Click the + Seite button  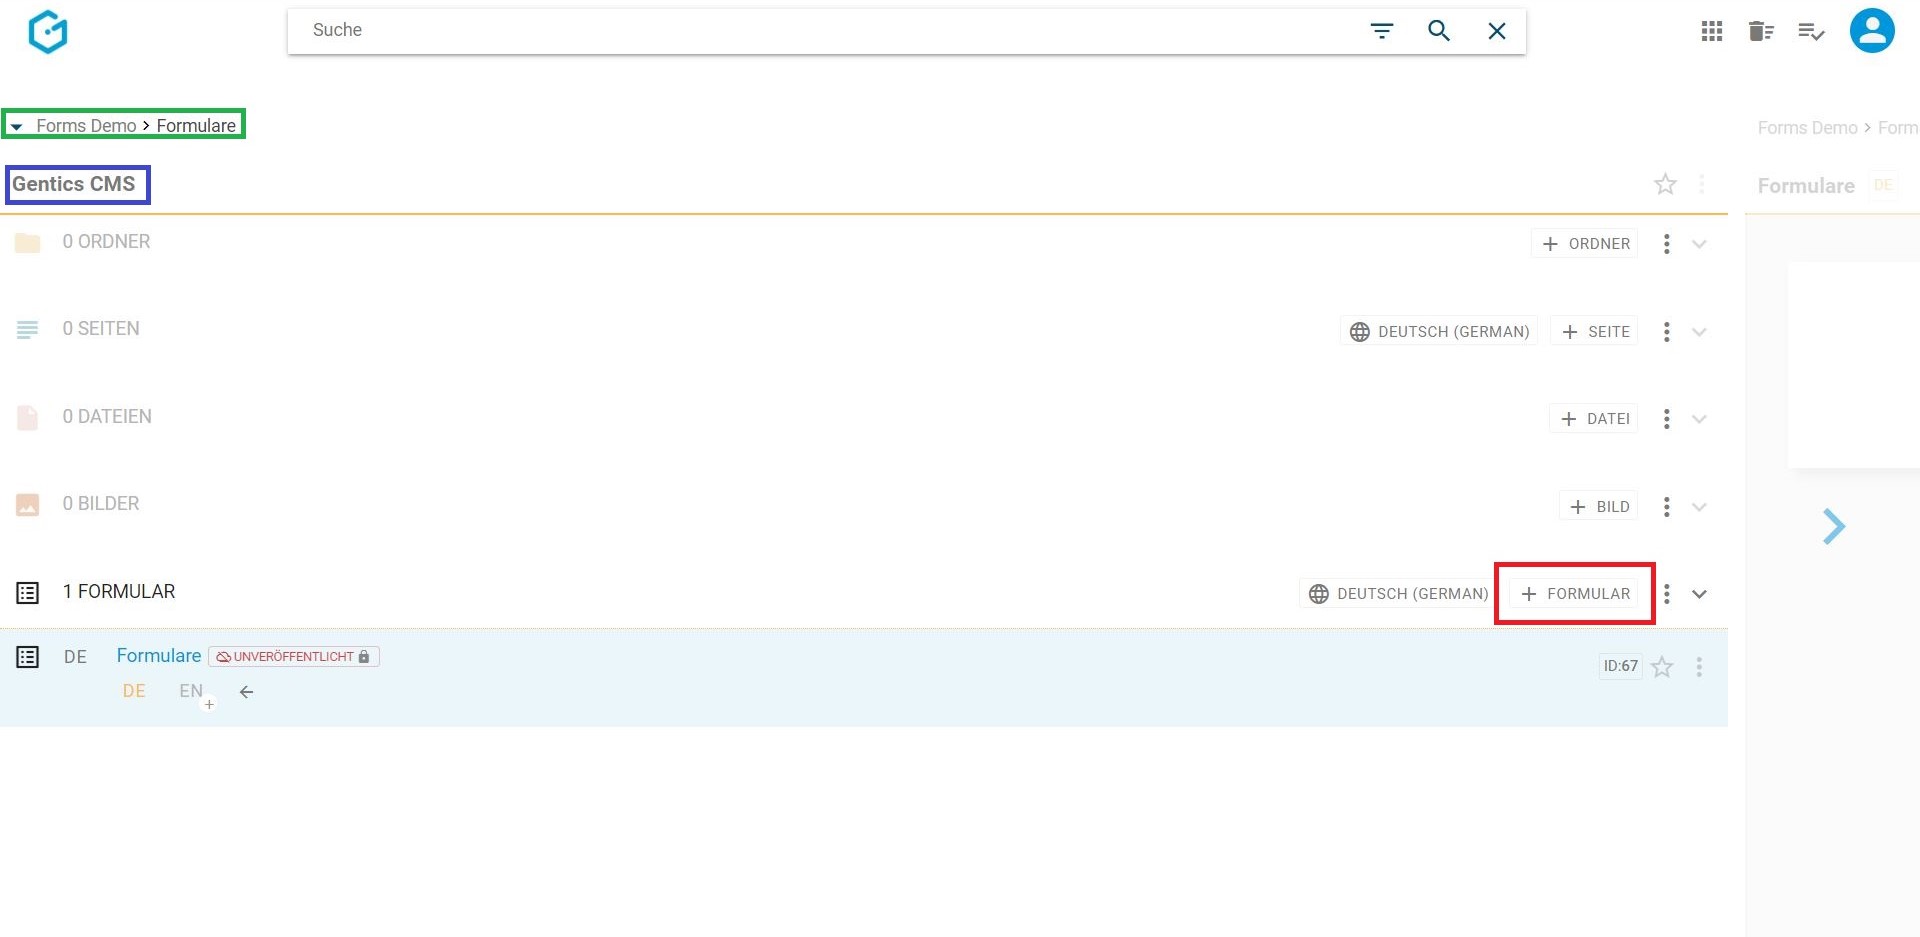tap(1594, 331)
